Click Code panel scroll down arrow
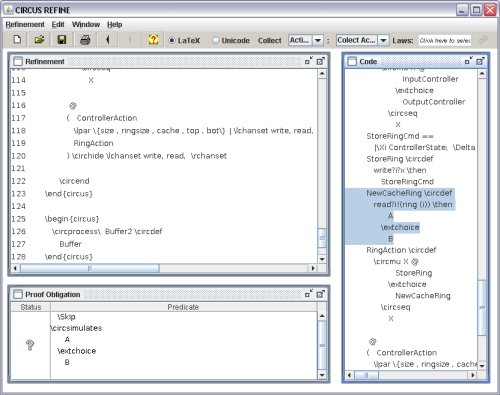Viewport: 500px width, 395px height. pos(482,366)
